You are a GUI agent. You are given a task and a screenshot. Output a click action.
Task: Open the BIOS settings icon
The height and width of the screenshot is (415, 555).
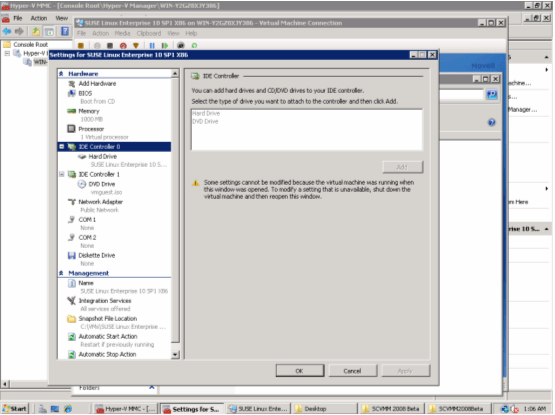point(71,93)
